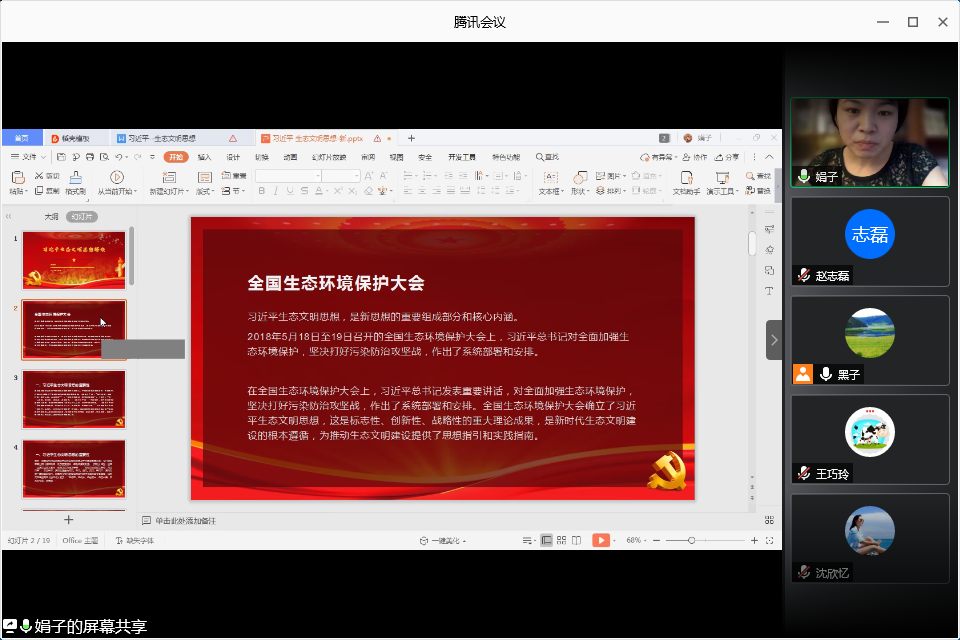960x640 pixels.
Task: Open the 设计 ribbon tab
Action: (x=233, y=157)
